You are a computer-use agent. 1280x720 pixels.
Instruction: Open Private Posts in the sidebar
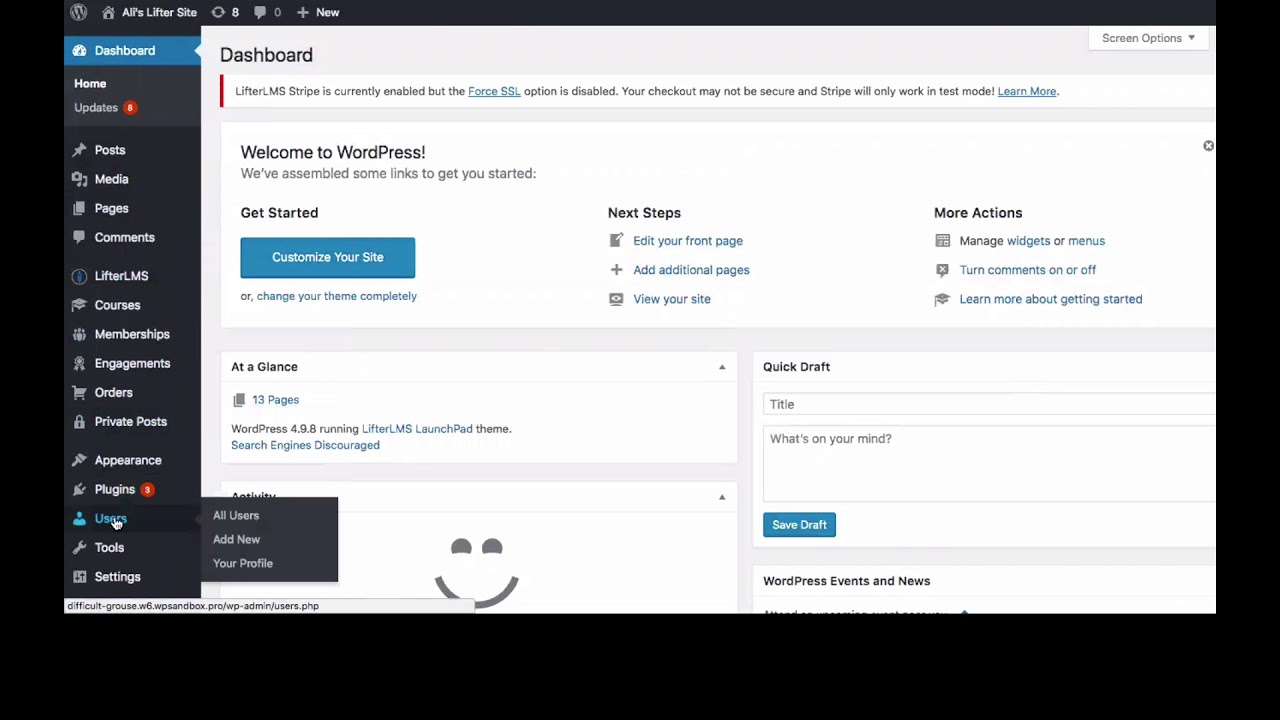[131, 421]
